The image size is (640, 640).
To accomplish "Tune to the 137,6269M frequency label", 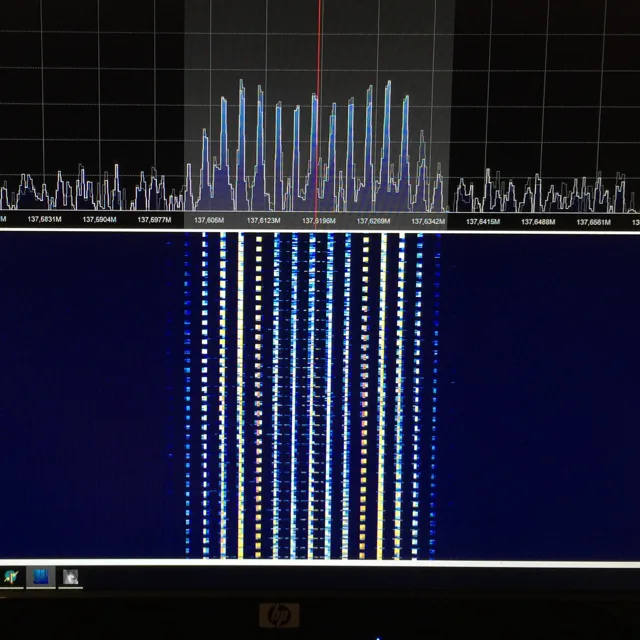I will pos(373,221).
